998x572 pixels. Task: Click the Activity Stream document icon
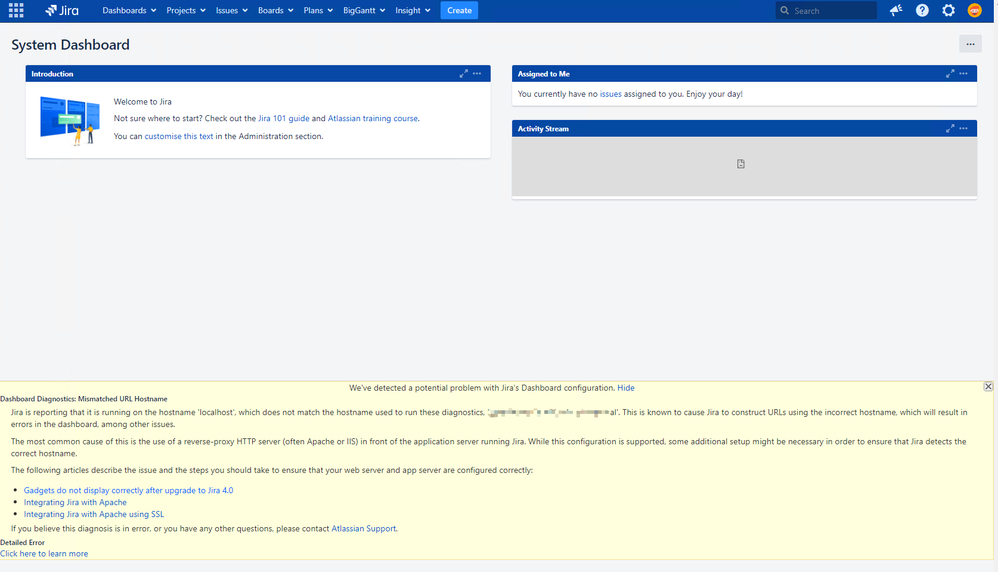pyautogui.click(x=741, y=164)
